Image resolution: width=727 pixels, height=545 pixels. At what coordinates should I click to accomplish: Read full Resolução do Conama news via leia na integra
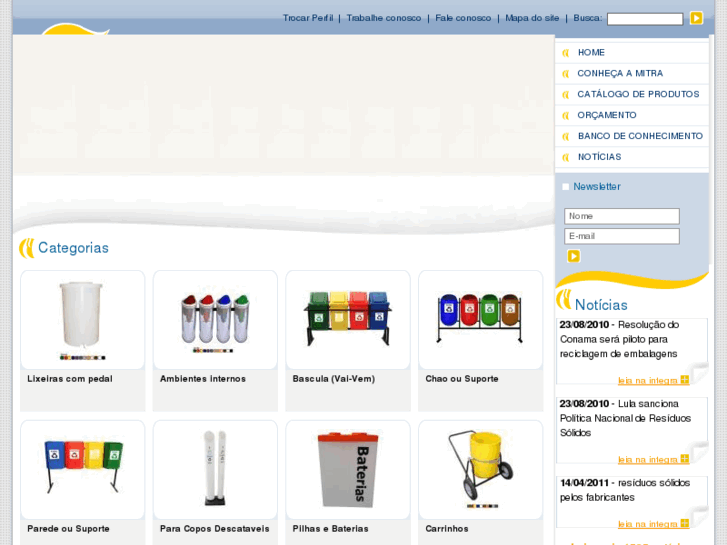click(x=647, y=381)
